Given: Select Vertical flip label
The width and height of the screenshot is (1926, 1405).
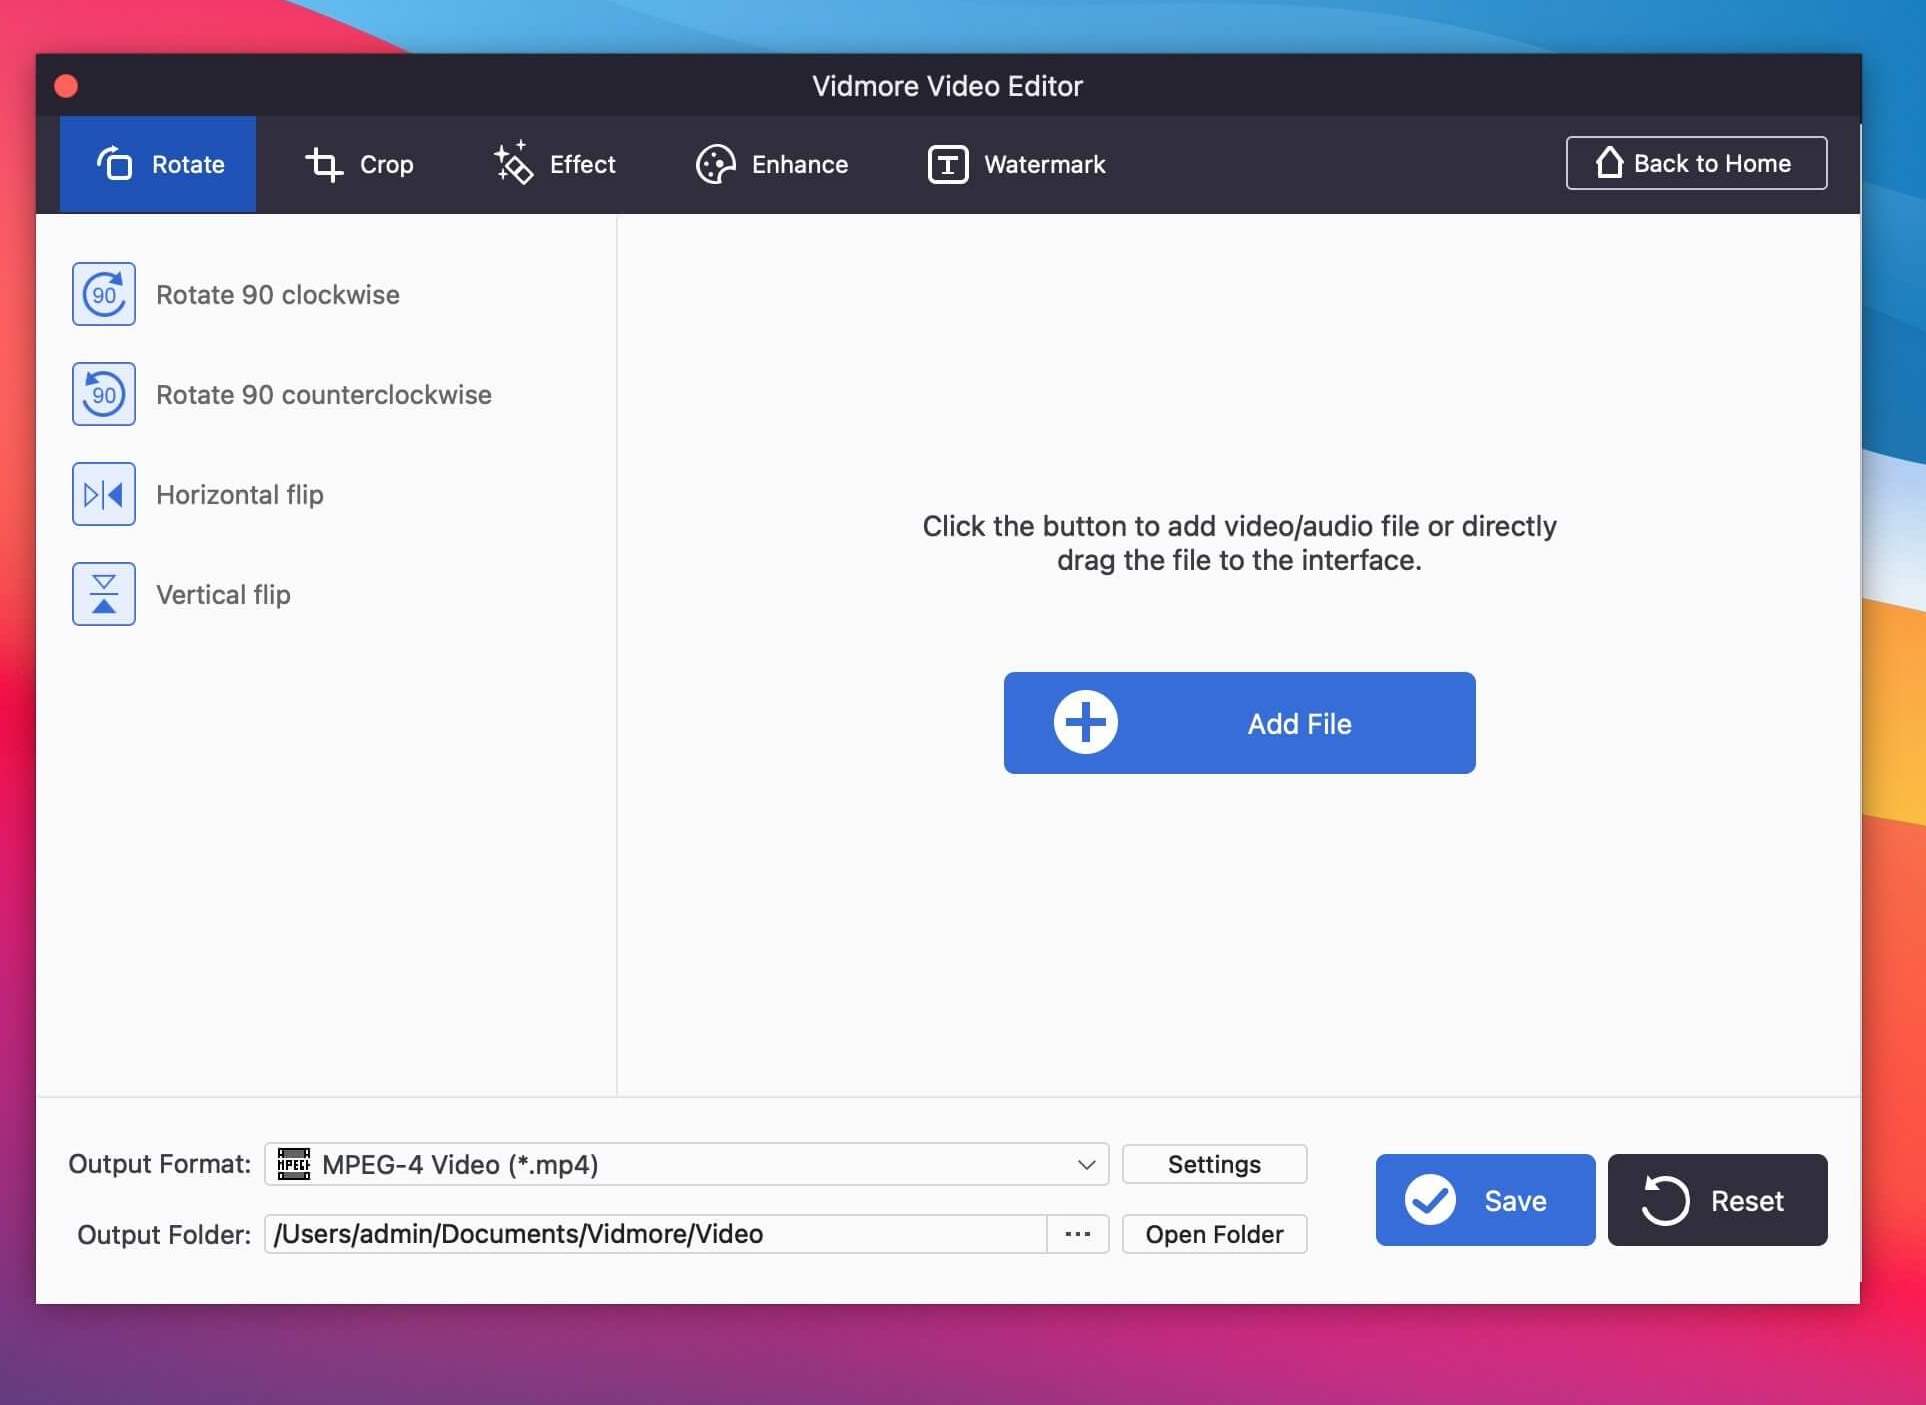Looking at the screenshot, I should point(223,595).
